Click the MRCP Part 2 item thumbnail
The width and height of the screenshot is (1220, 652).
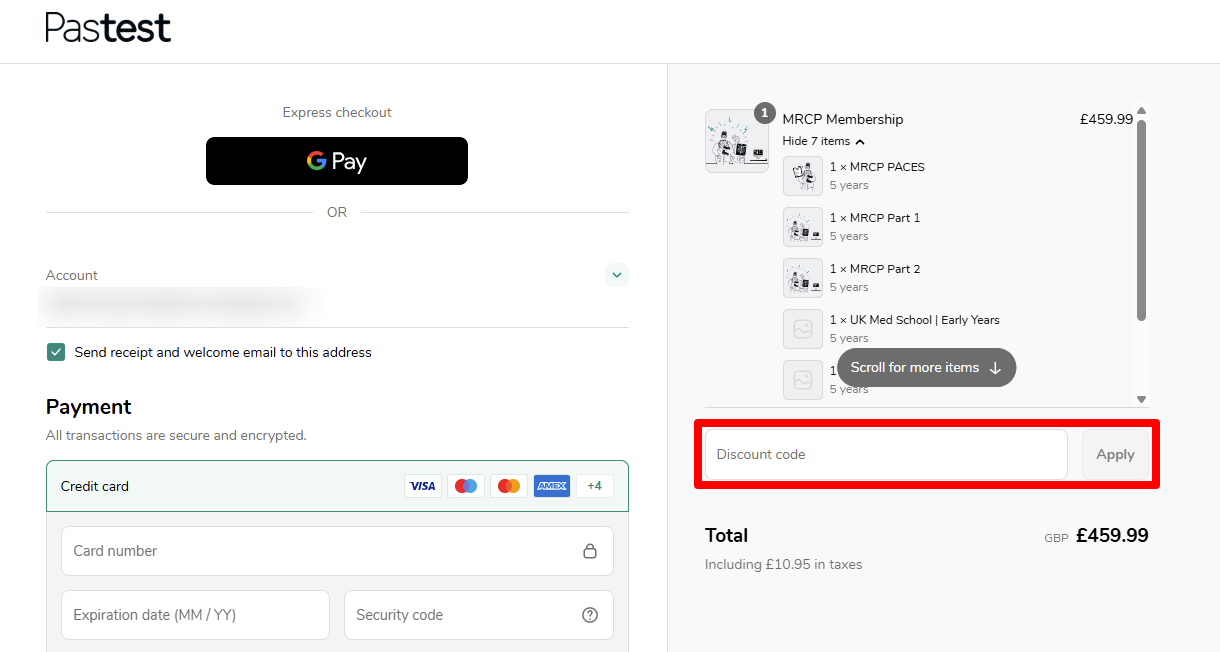point(803,278)
